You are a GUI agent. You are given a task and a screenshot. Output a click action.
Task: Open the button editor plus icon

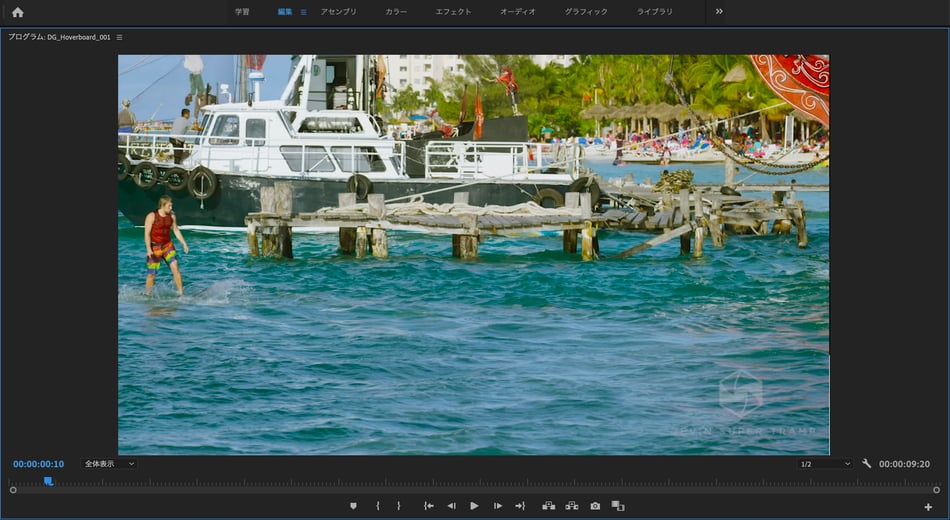click(x=928, y=507)
